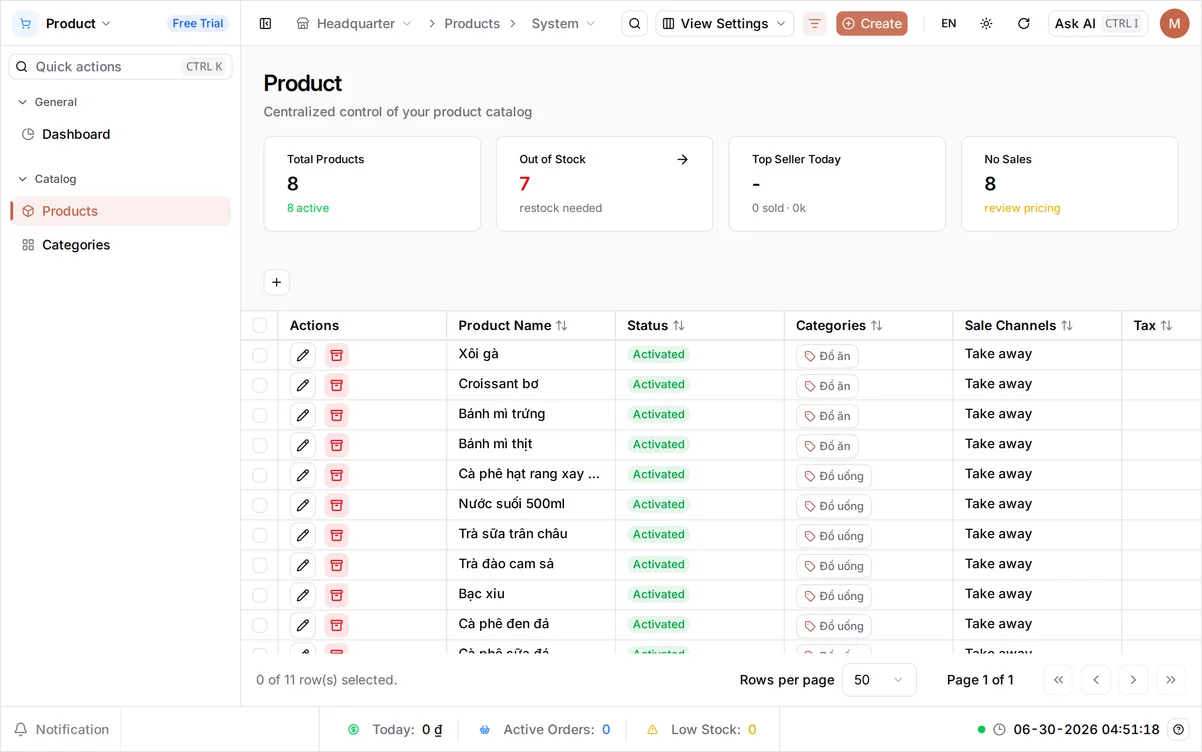
Task: Open the help icon in status bar
Action: [x=1179, y=729]
